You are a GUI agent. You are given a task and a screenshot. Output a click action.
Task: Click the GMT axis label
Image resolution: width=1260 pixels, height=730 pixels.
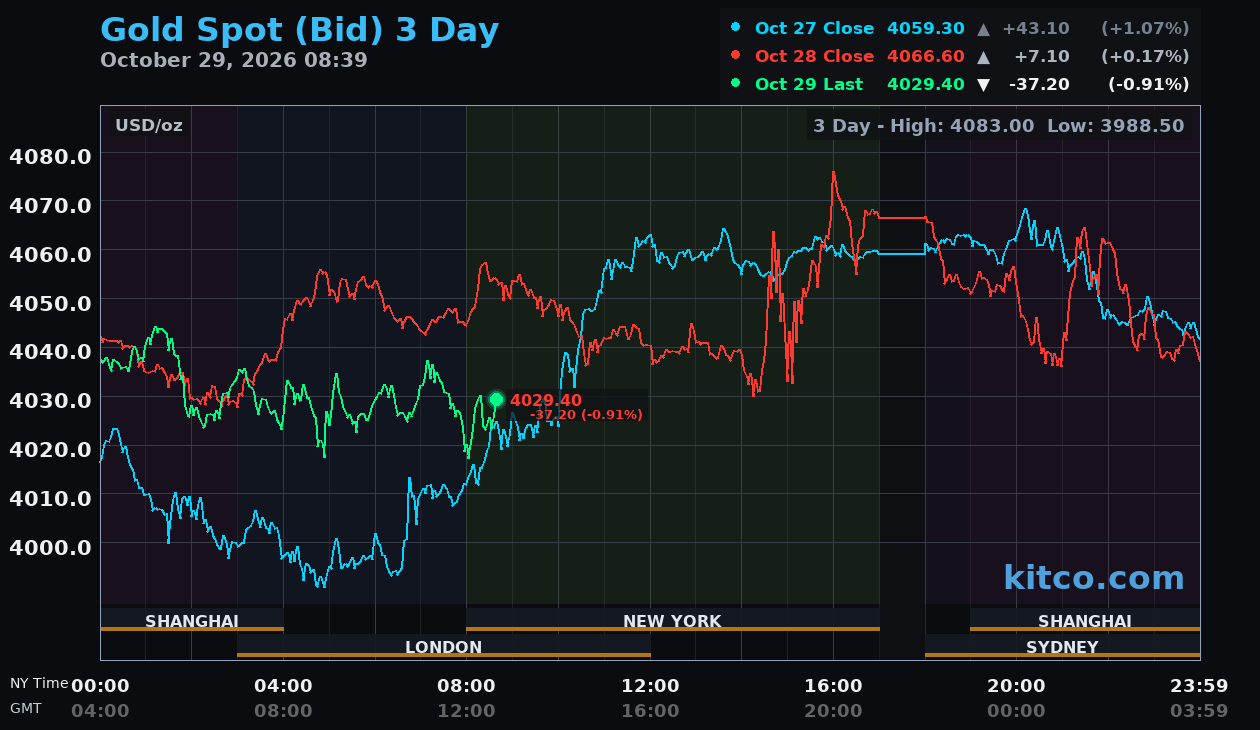tap(27, 708)
